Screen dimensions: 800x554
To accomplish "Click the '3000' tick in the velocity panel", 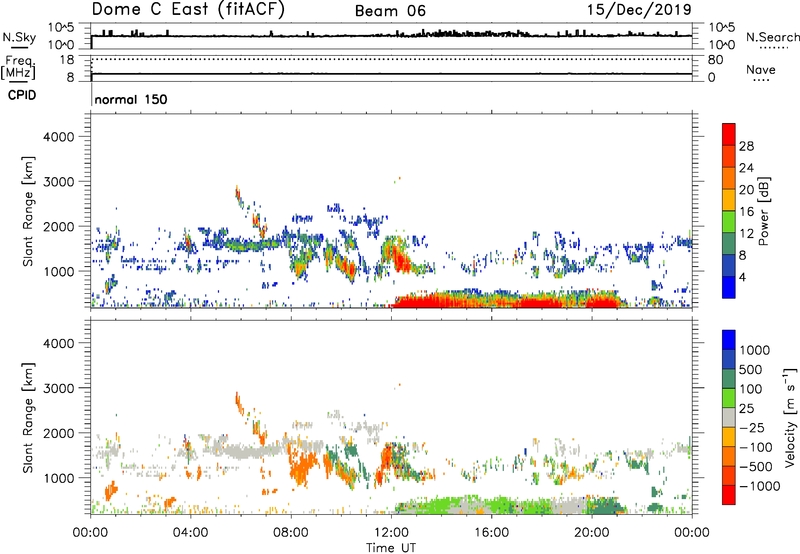I will pos(59,388).
